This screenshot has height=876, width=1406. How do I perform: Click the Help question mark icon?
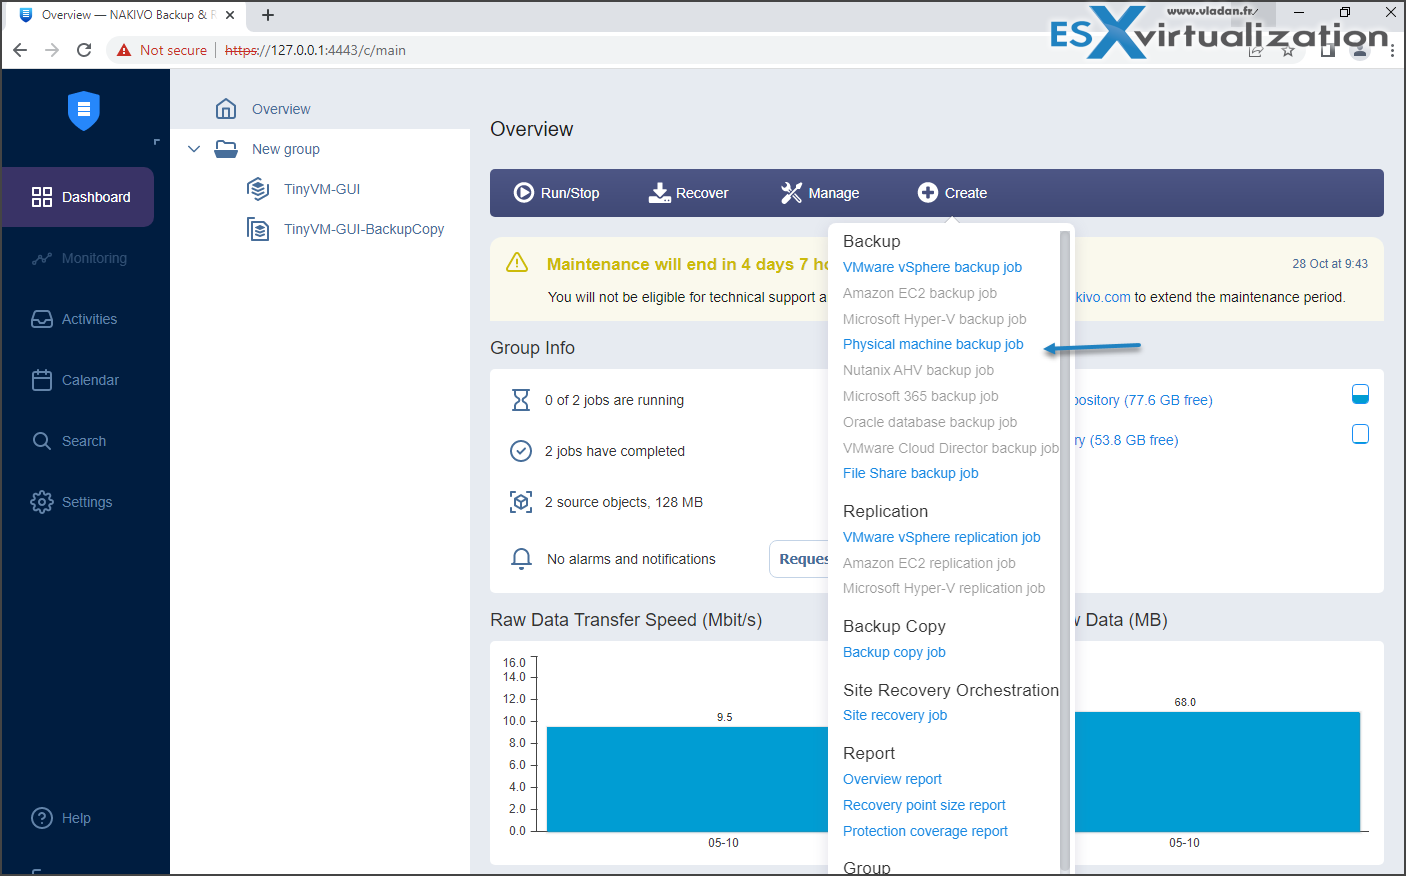42,818
